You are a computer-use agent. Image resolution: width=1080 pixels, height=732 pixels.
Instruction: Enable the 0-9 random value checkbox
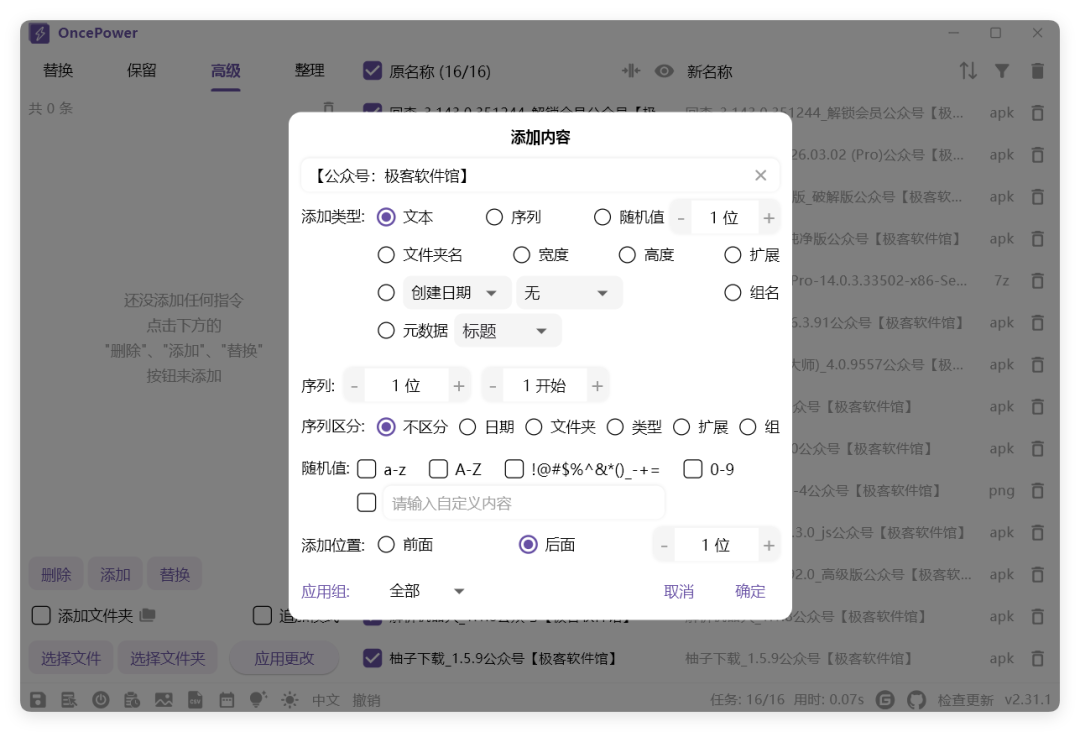tap(692, 470)
